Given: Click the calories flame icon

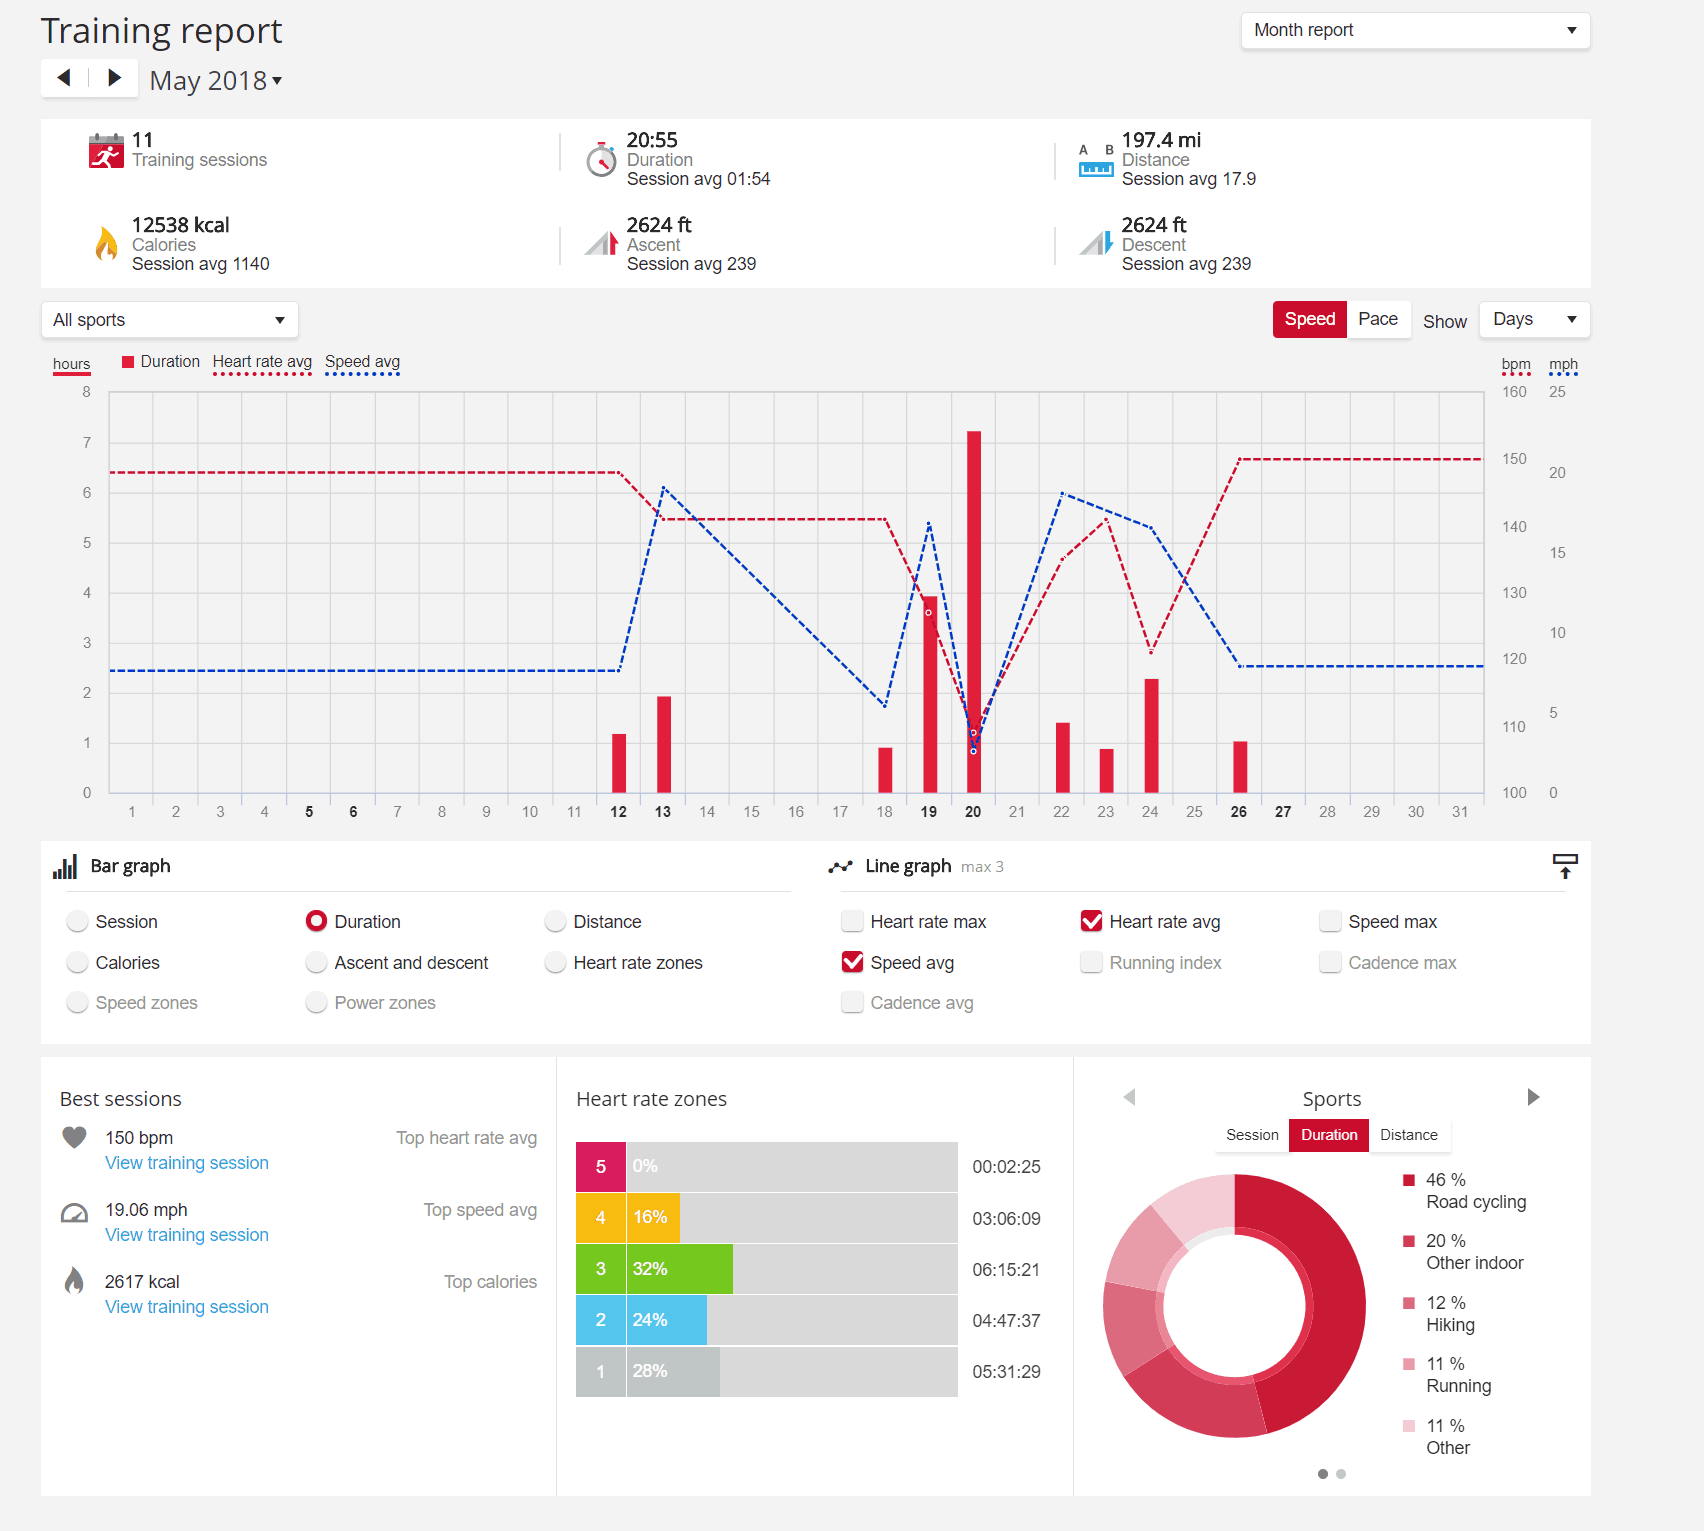Looking at the screenshot, I should [106, 244].
